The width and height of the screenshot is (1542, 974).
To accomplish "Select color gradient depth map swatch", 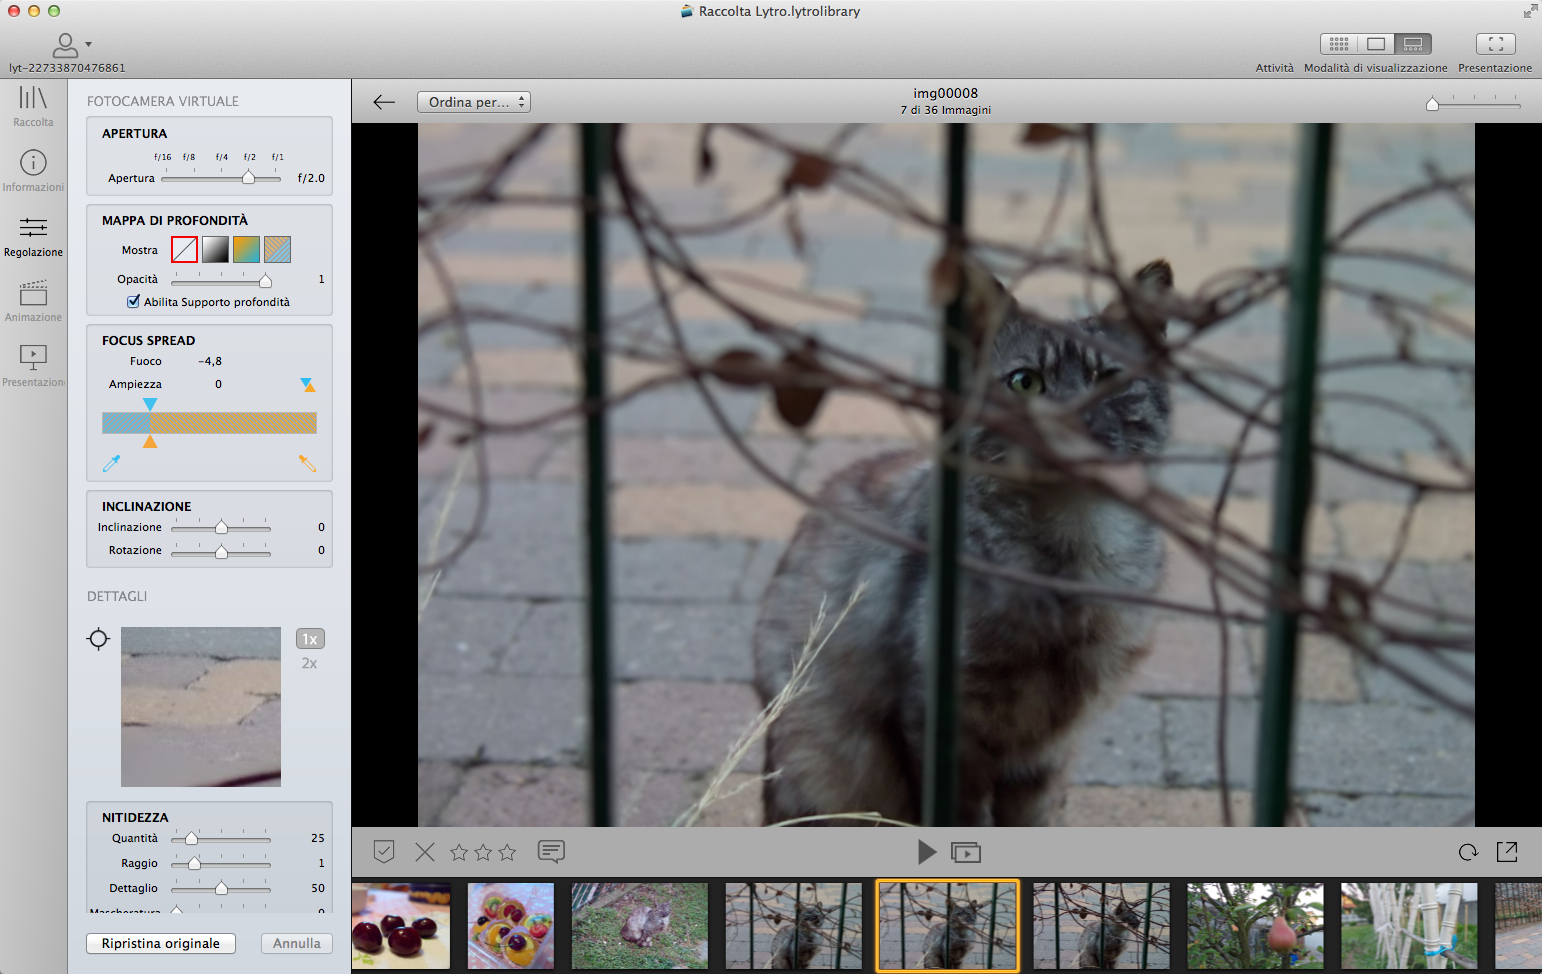I will (246, 249).
